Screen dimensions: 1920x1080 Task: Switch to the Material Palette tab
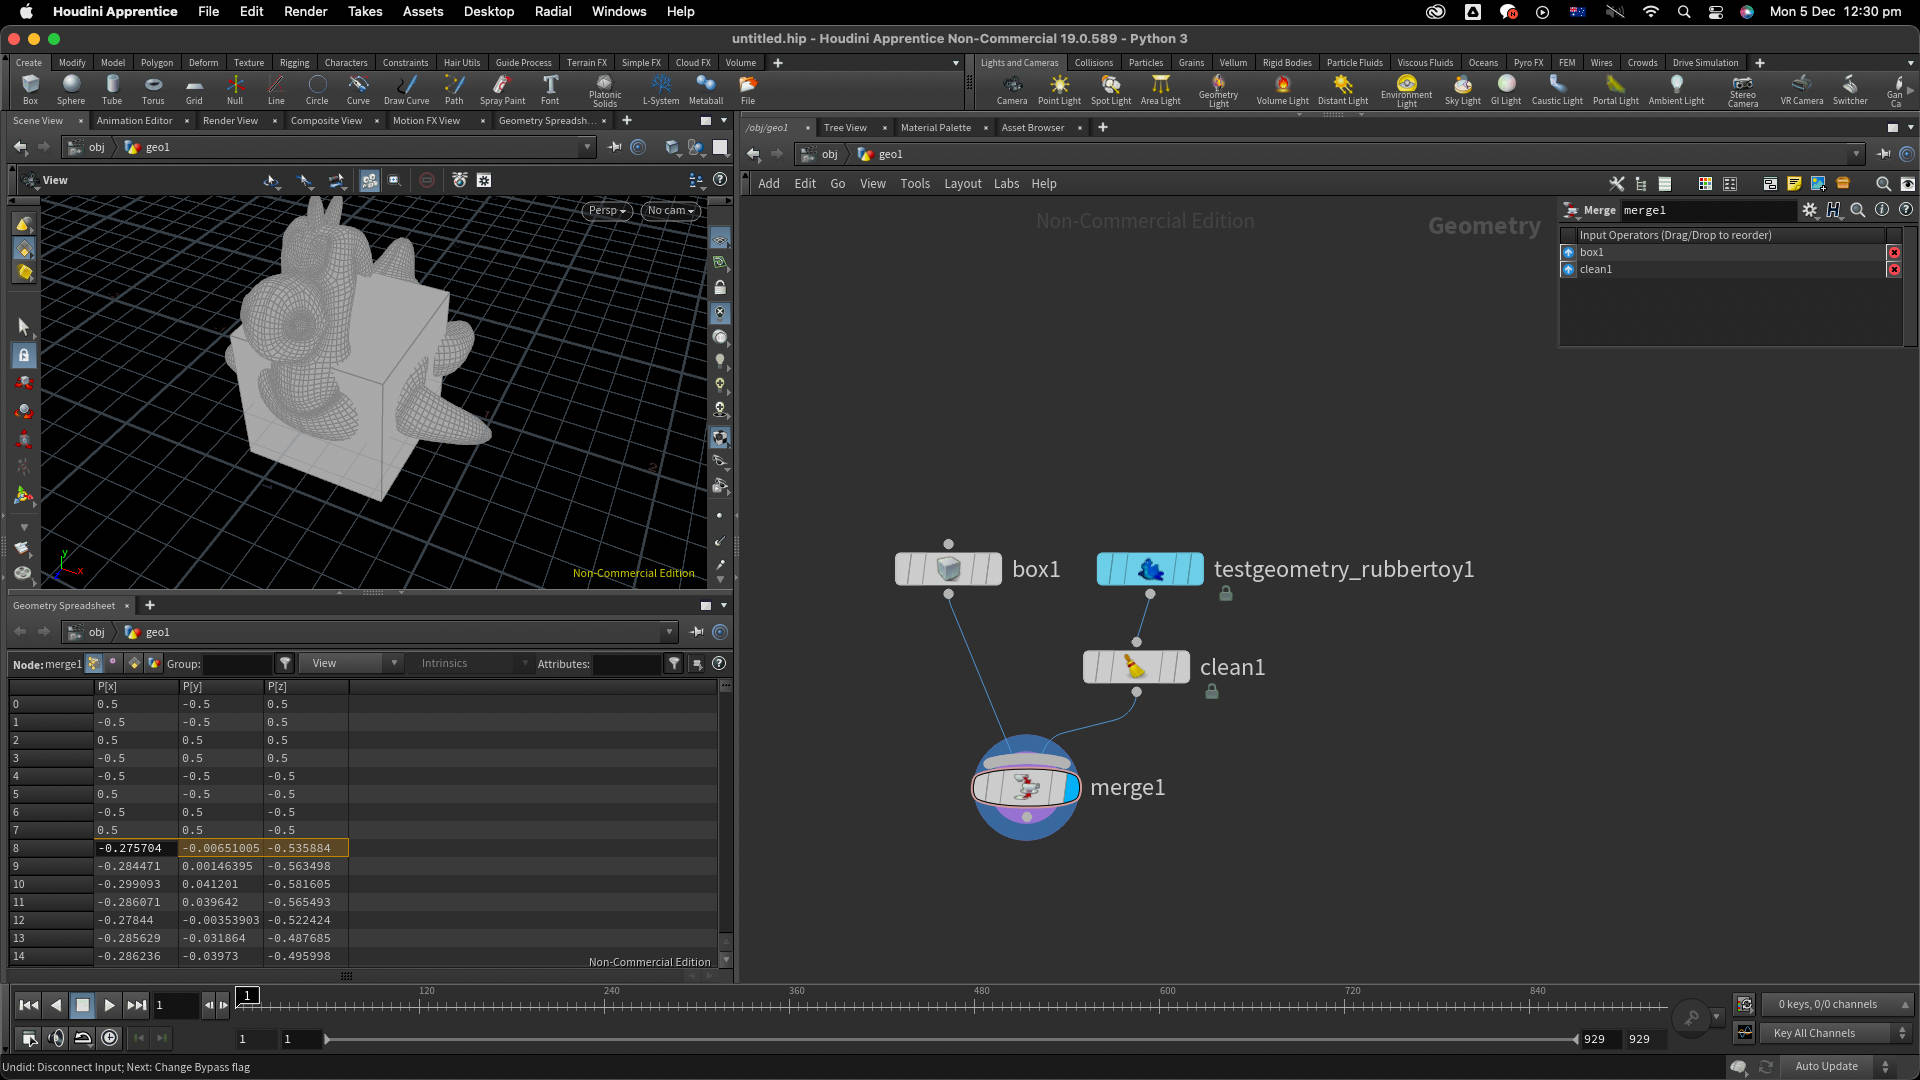pos(935,128)
